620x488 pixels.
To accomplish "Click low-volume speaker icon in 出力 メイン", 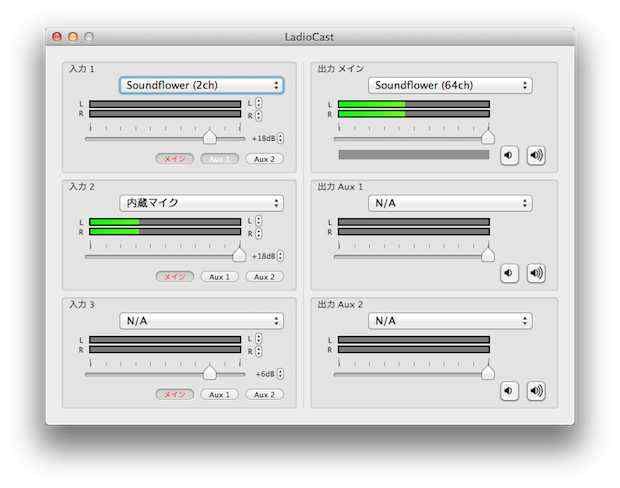I will pyautogui.click(x=509, y=155).
